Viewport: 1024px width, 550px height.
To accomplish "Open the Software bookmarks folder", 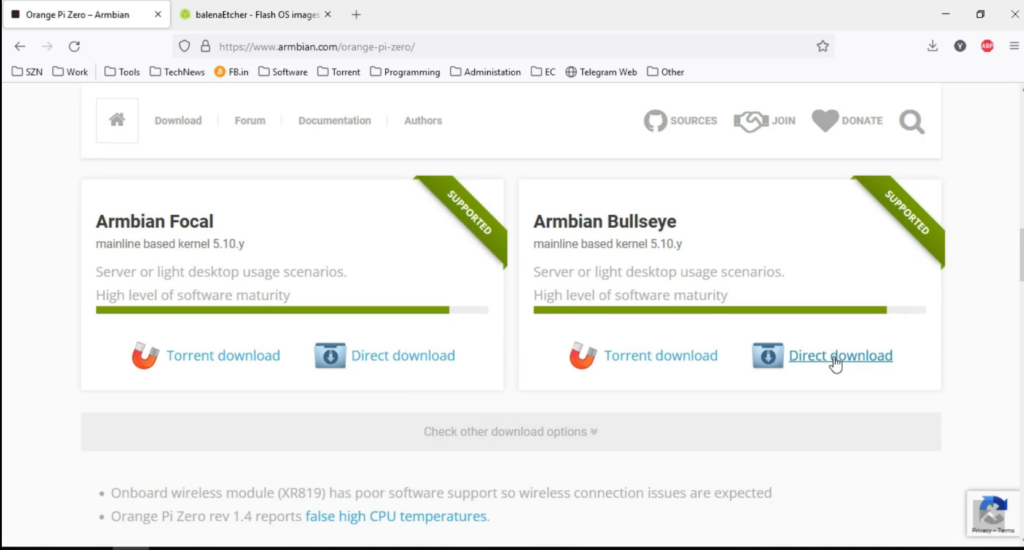I will (283, 72).
